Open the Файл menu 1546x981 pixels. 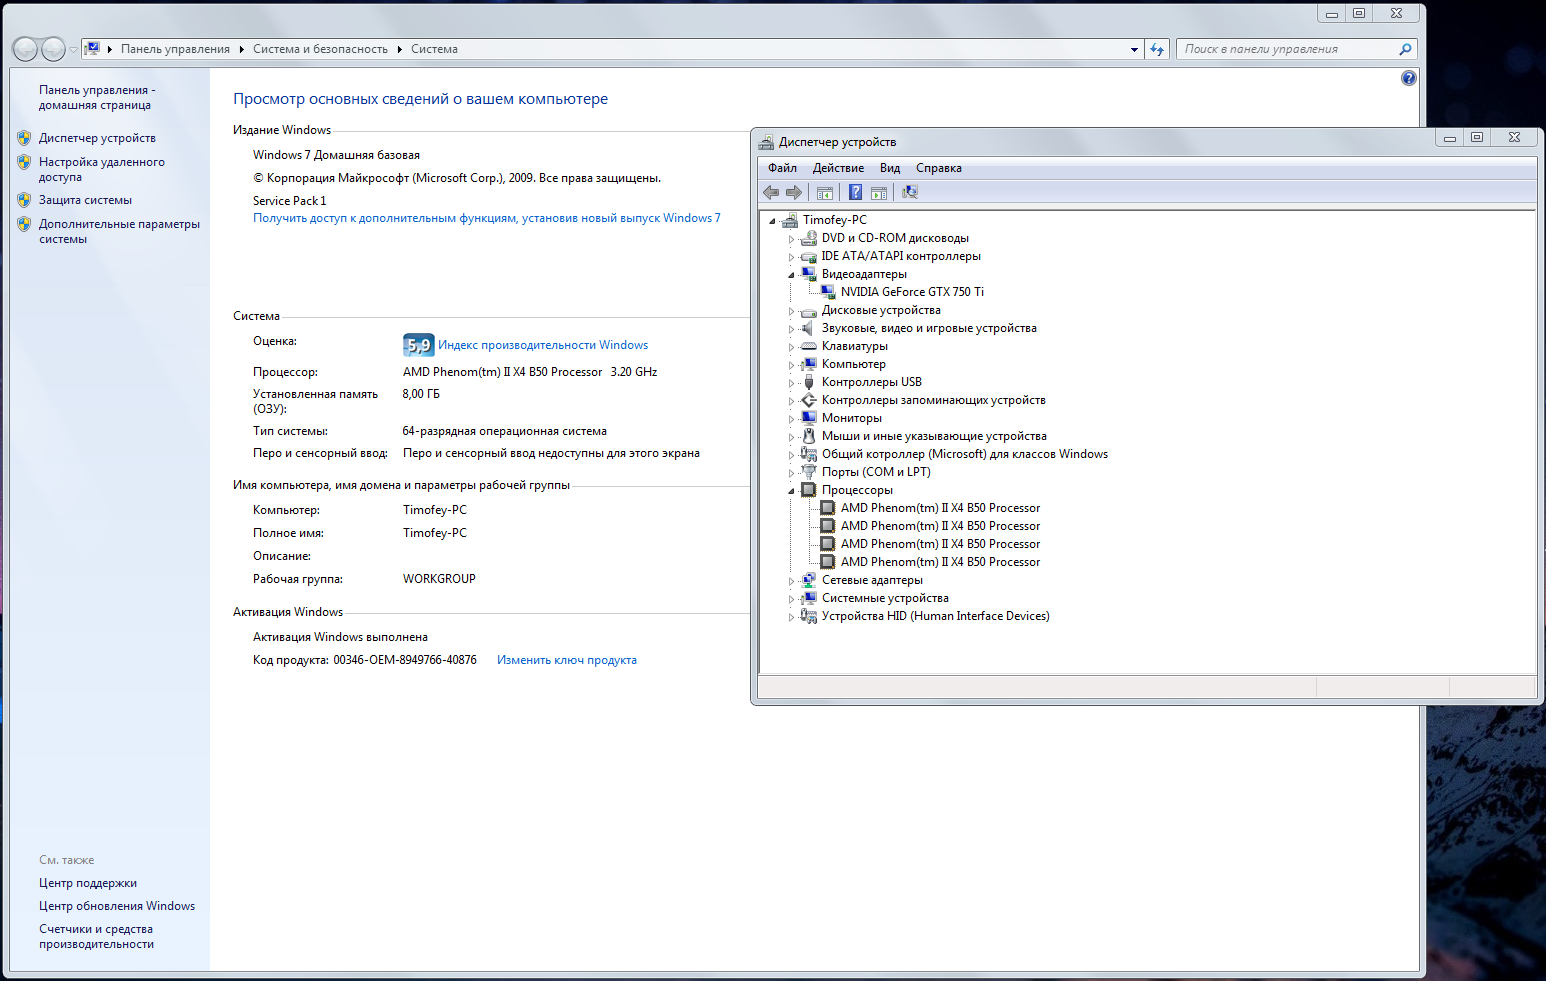coord(782,168)
